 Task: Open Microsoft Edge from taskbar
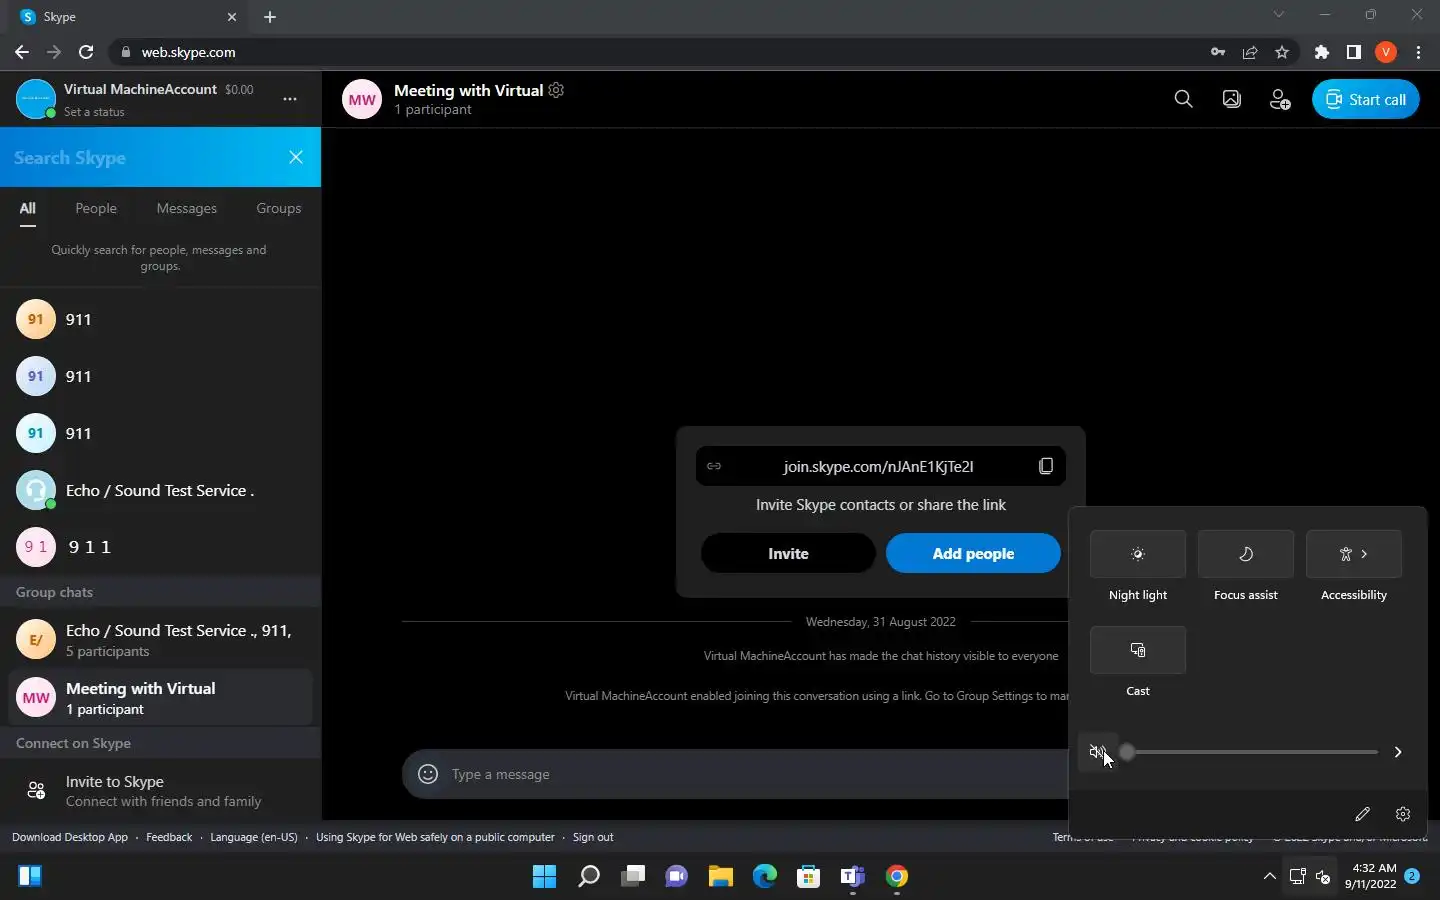[x=765, y=877]
